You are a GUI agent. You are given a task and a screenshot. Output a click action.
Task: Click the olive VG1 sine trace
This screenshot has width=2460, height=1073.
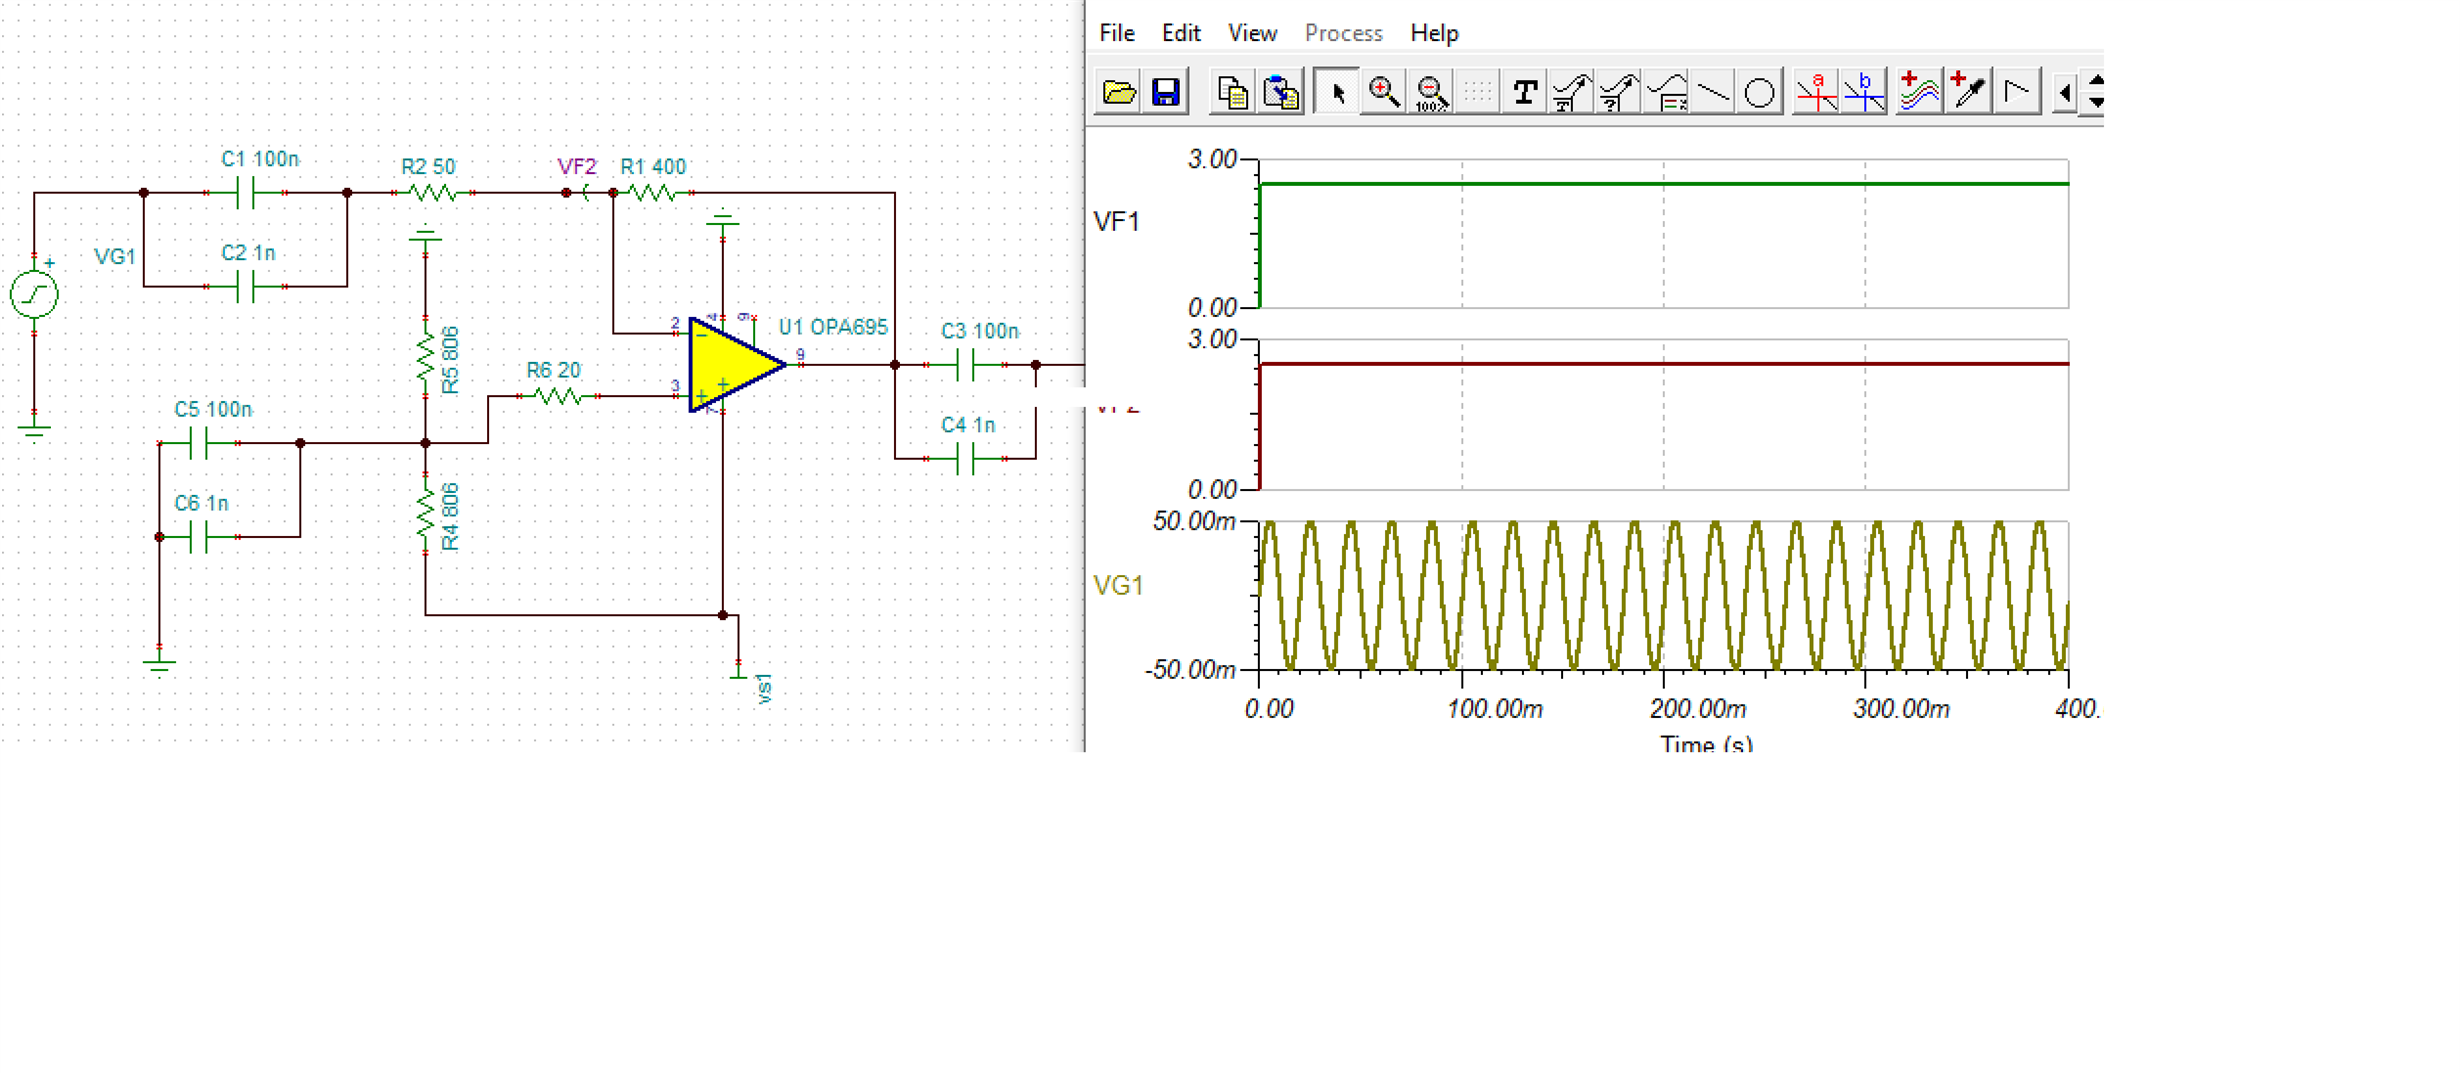(x=1664, y=594)
